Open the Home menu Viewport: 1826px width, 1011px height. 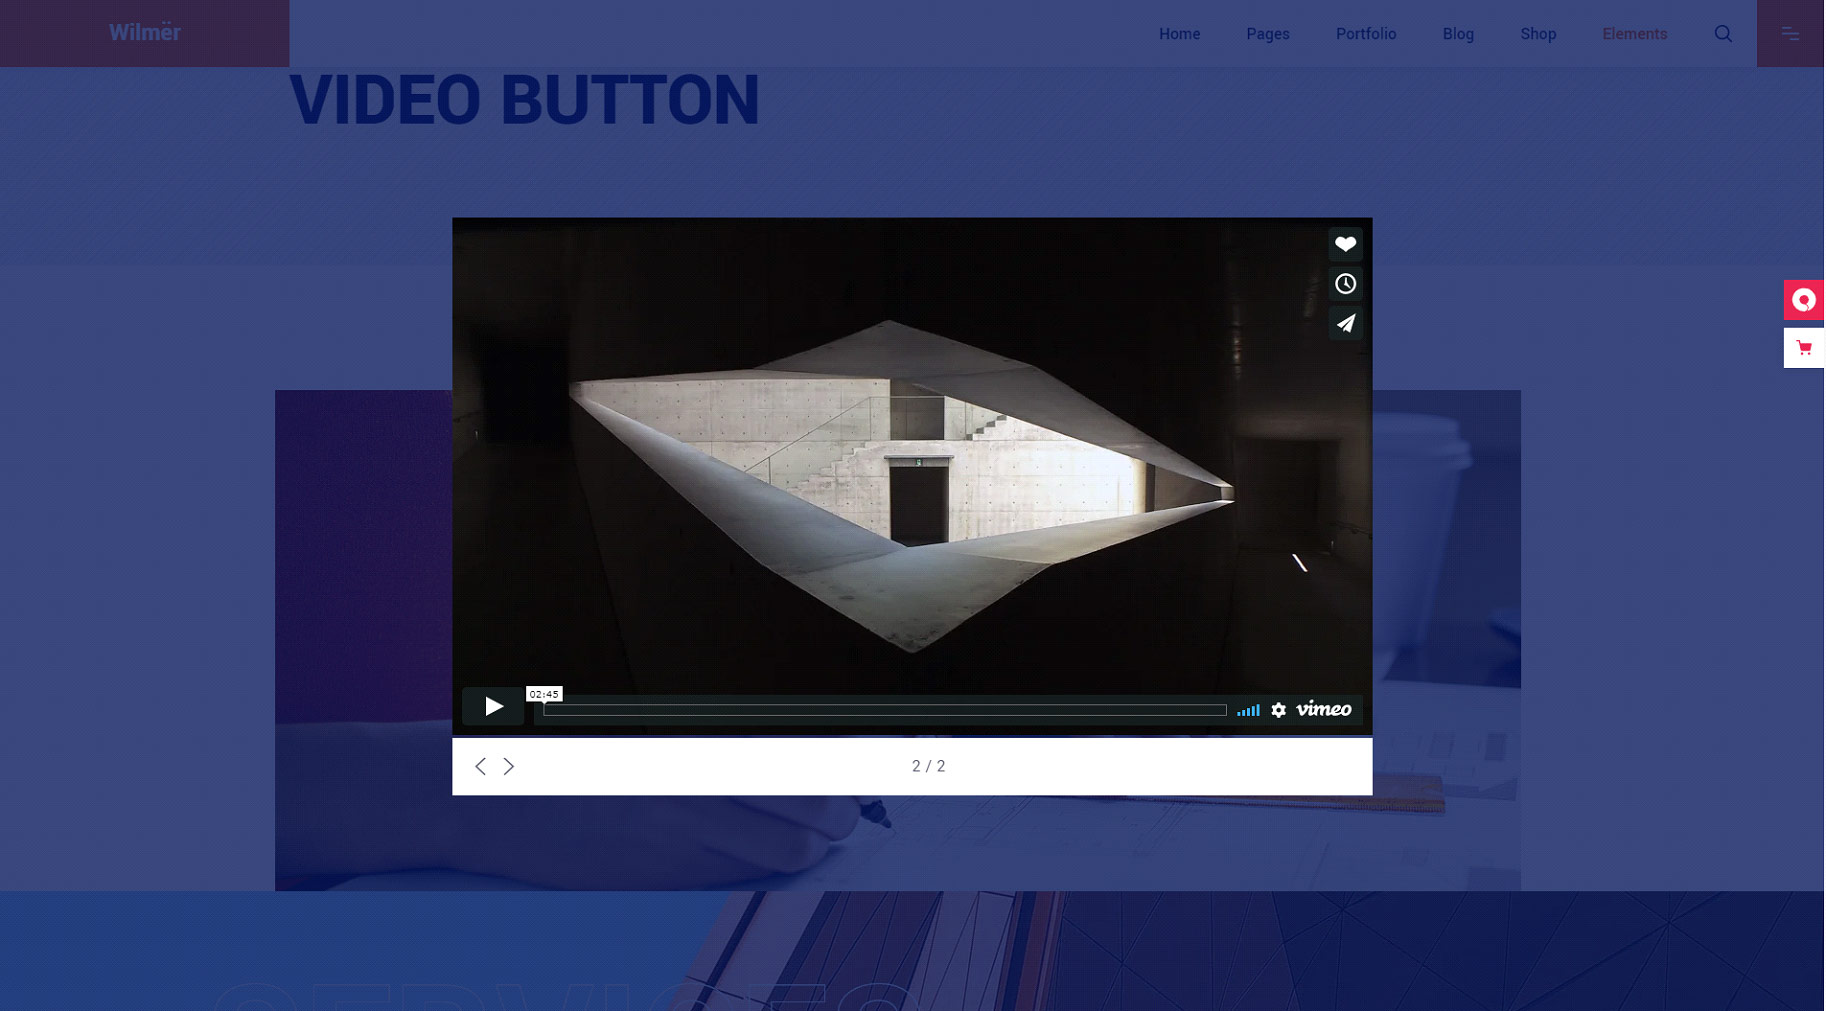pyautogui.click(x=1179, y=34)
